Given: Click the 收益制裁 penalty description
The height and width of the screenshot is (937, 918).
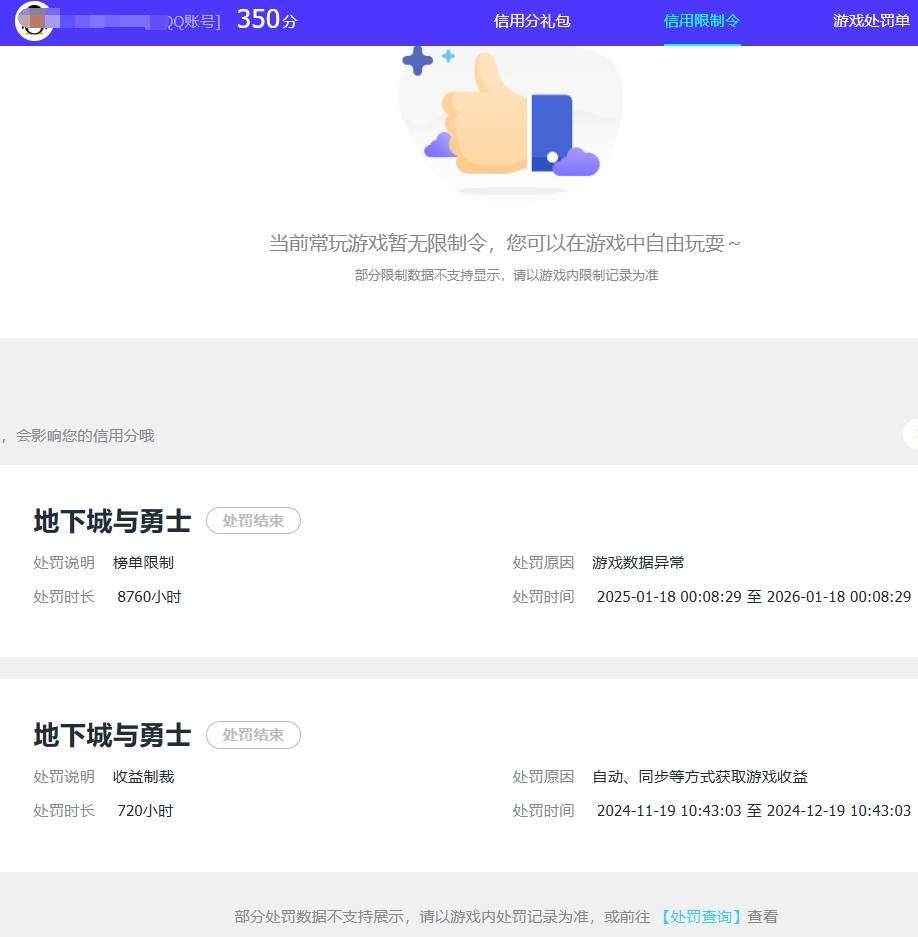Looking at the screenshot, I should pos(143,776).
